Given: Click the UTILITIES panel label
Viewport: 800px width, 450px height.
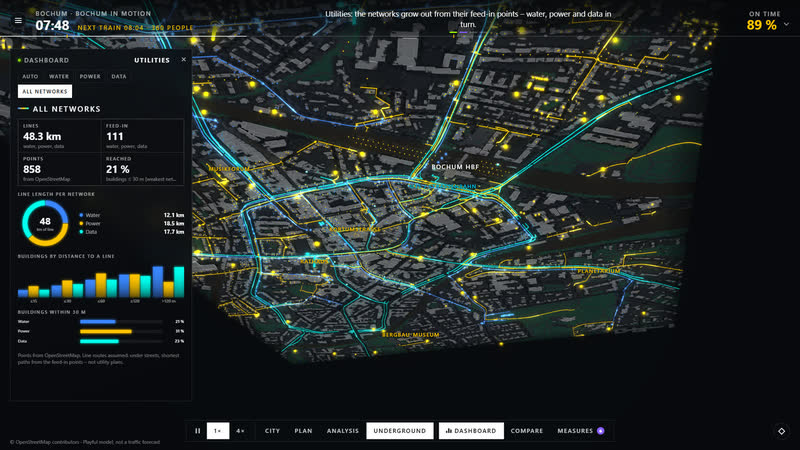Looking at the screenshot, I should coord(152,60).
